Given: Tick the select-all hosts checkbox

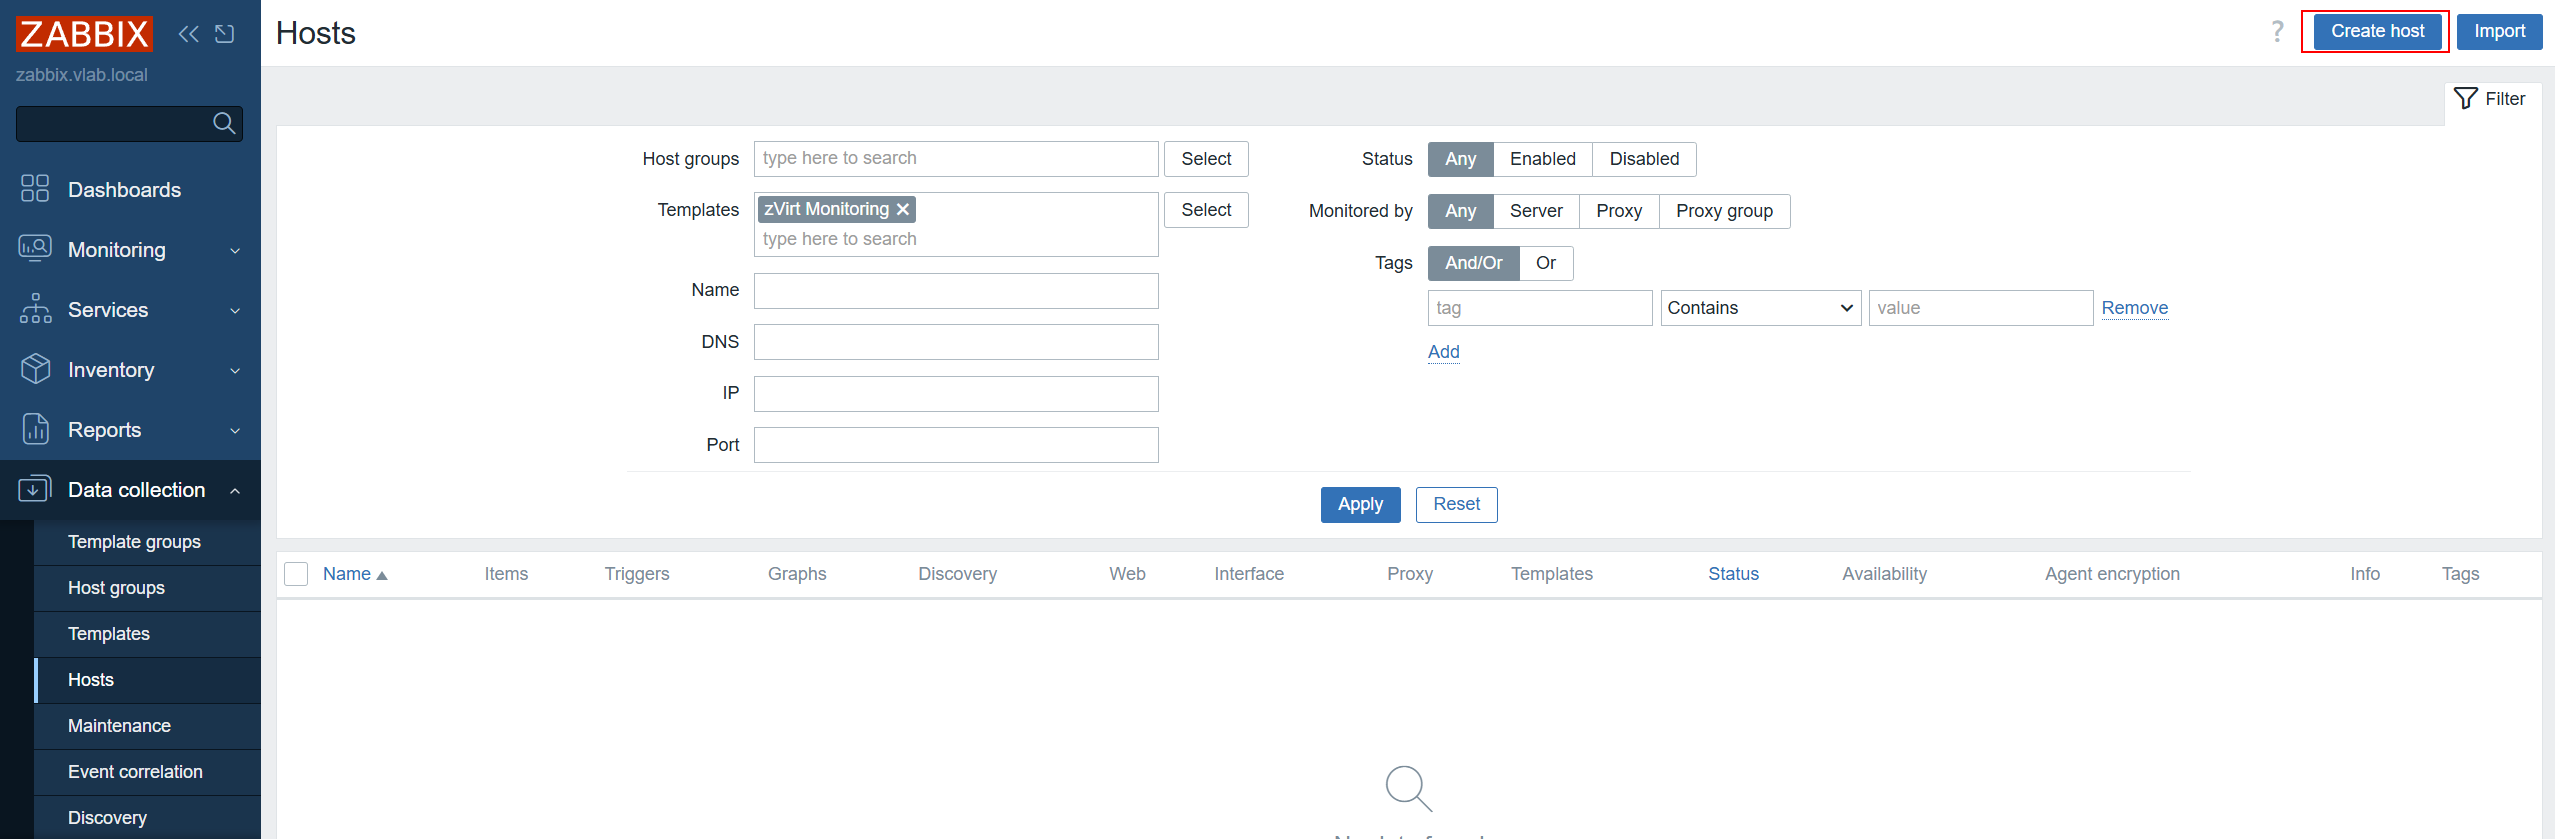Looking at the screenshot, I should (x=296, y=574).
